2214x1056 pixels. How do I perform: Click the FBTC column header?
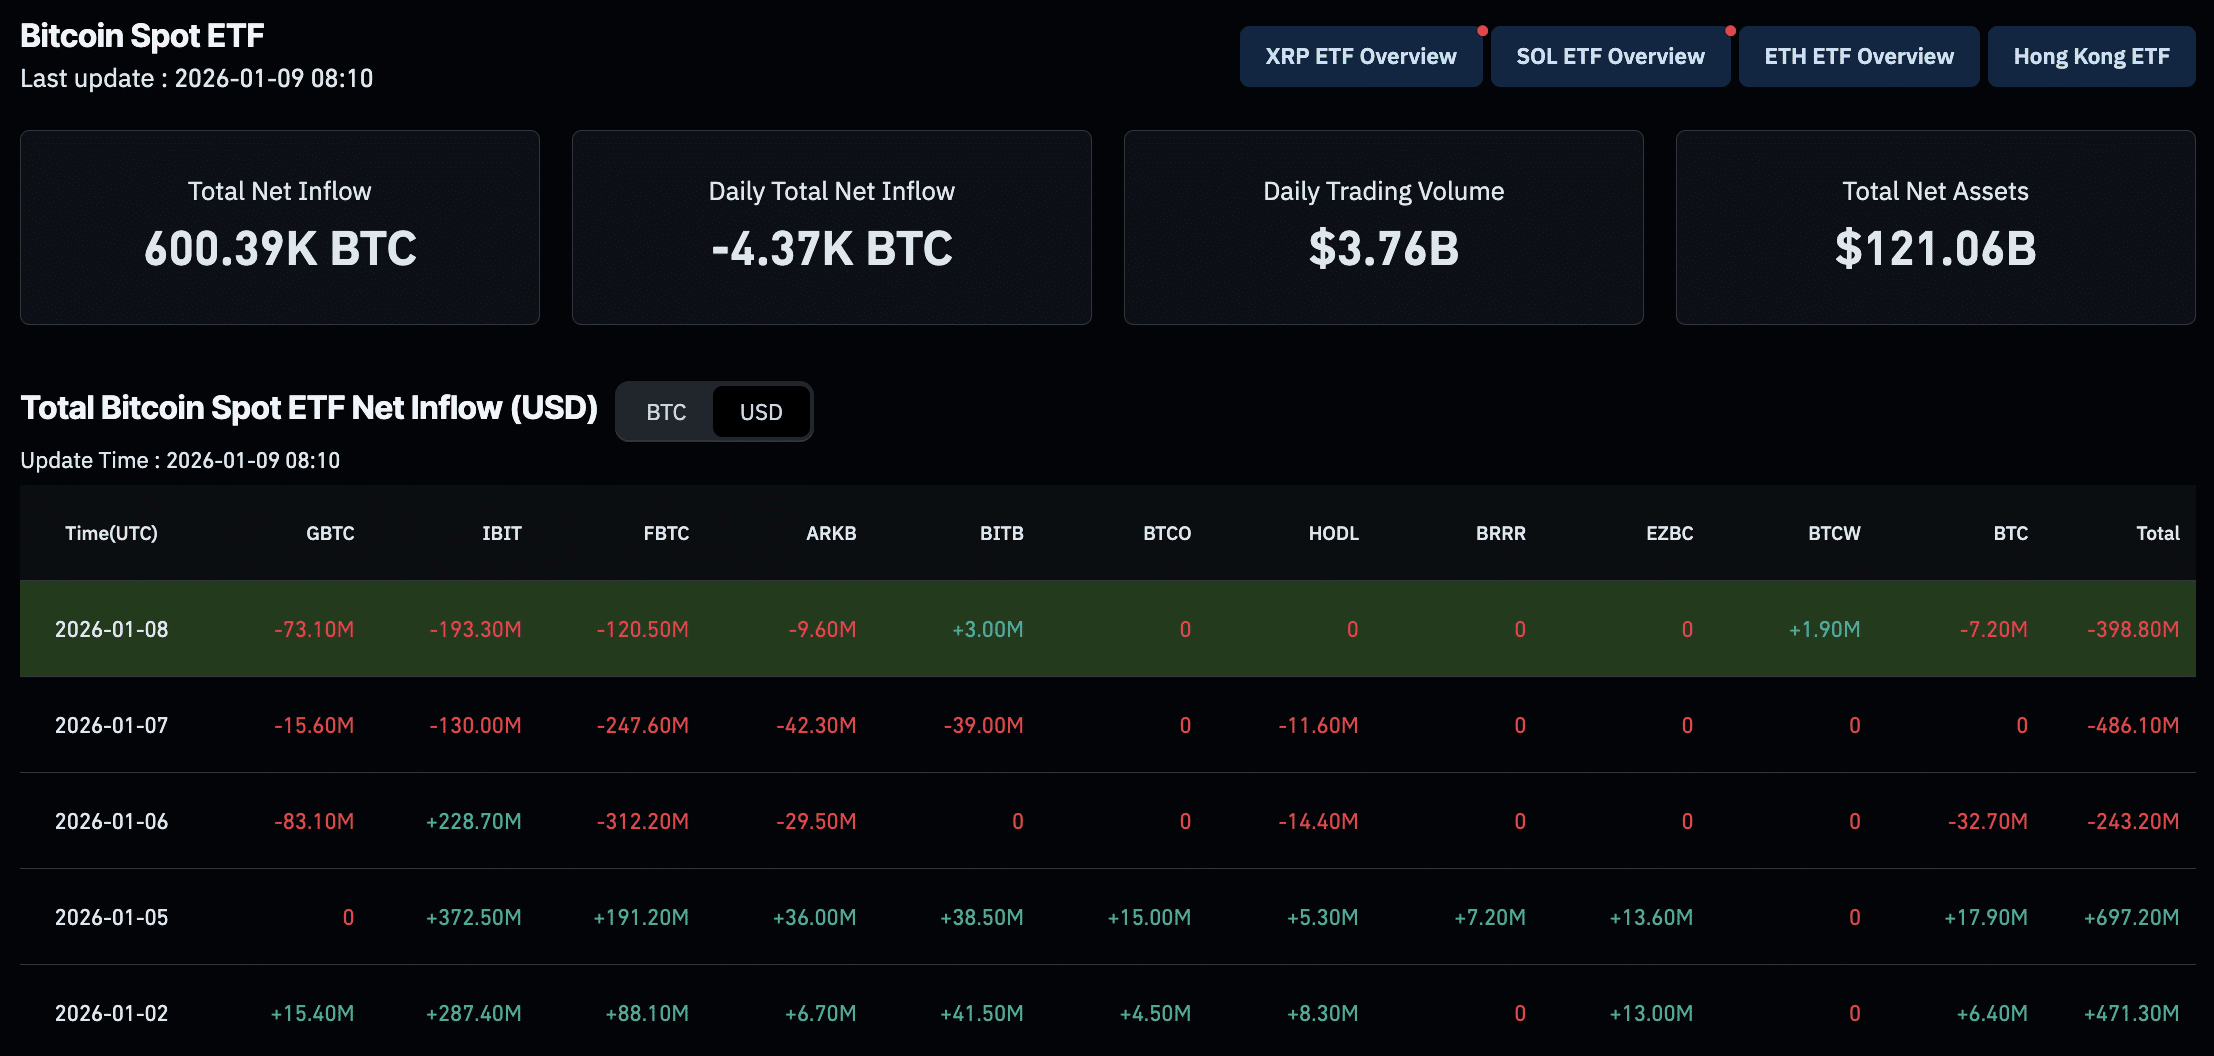tap(666, 533)
